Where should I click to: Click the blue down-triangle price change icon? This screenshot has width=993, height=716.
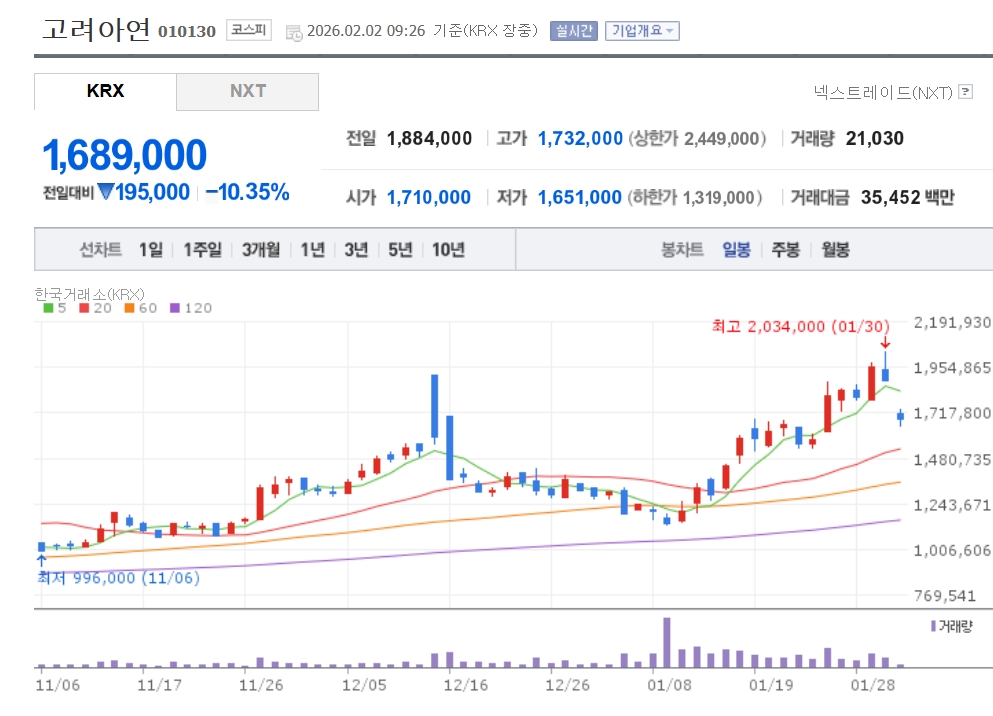pyautogui.click(x=106, y=192)
